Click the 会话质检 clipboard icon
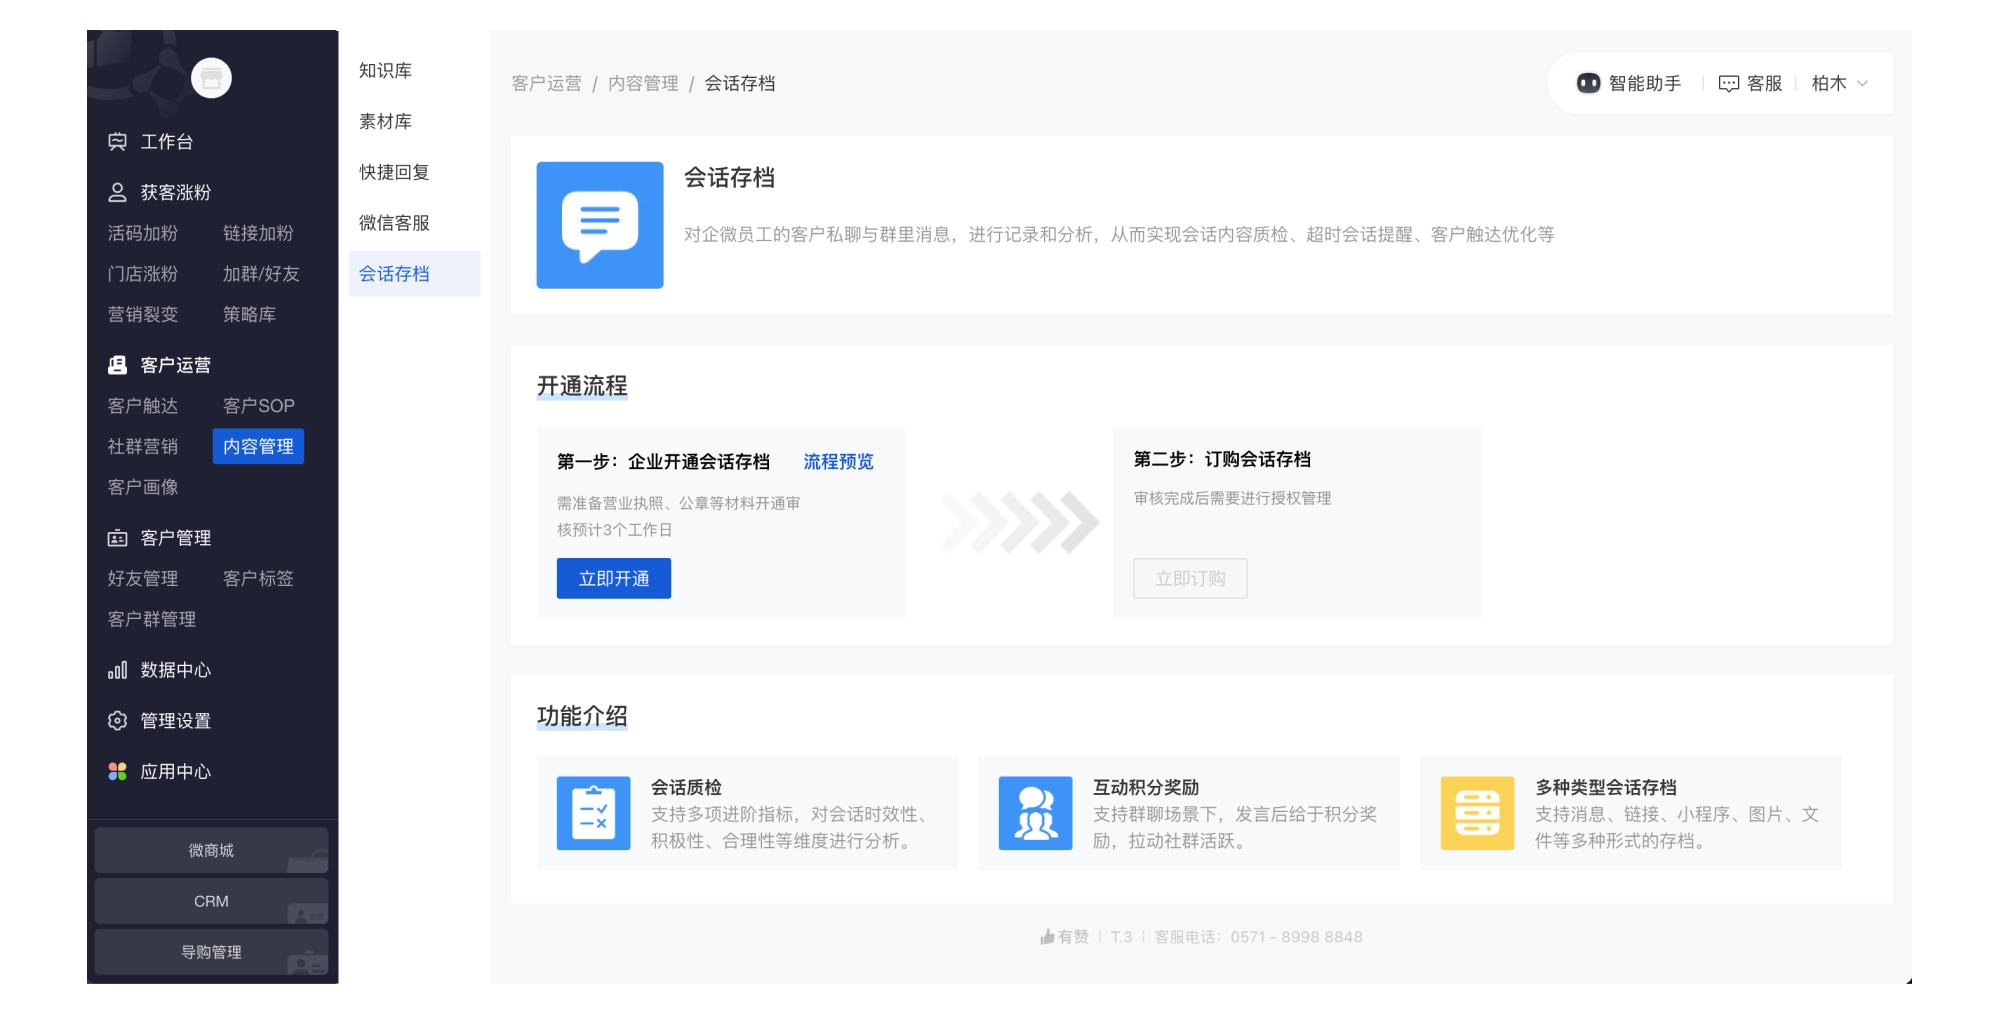Screen dimensions: 2000x1014 tap(593, 813)
